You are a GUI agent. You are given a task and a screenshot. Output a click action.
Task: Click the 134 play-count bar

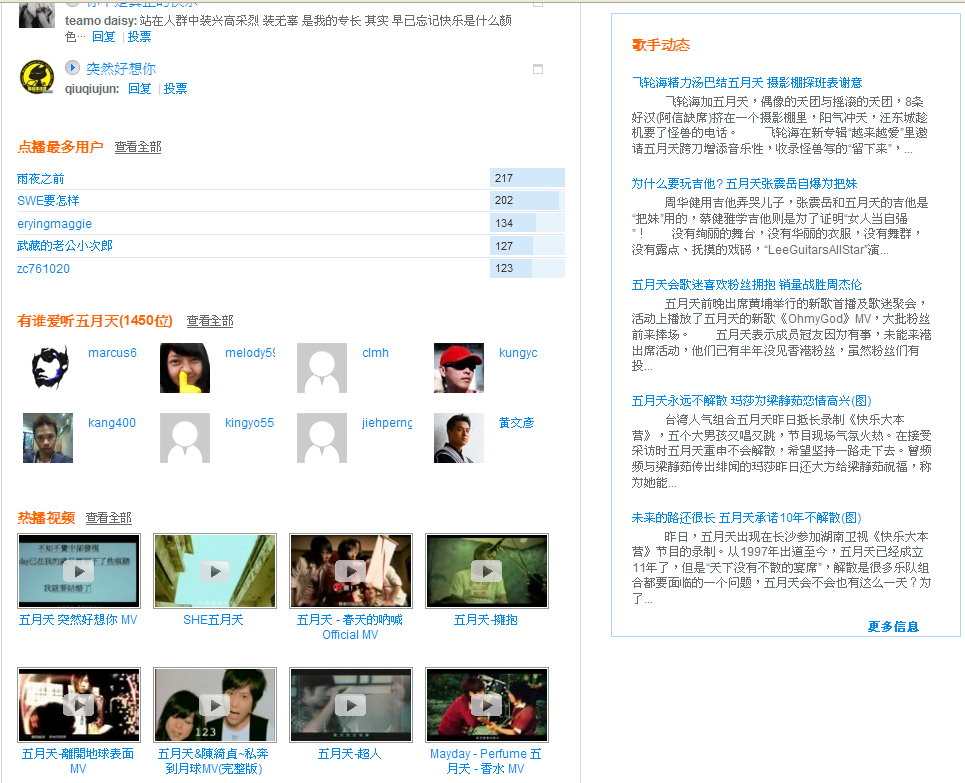(x=527, y=223)
